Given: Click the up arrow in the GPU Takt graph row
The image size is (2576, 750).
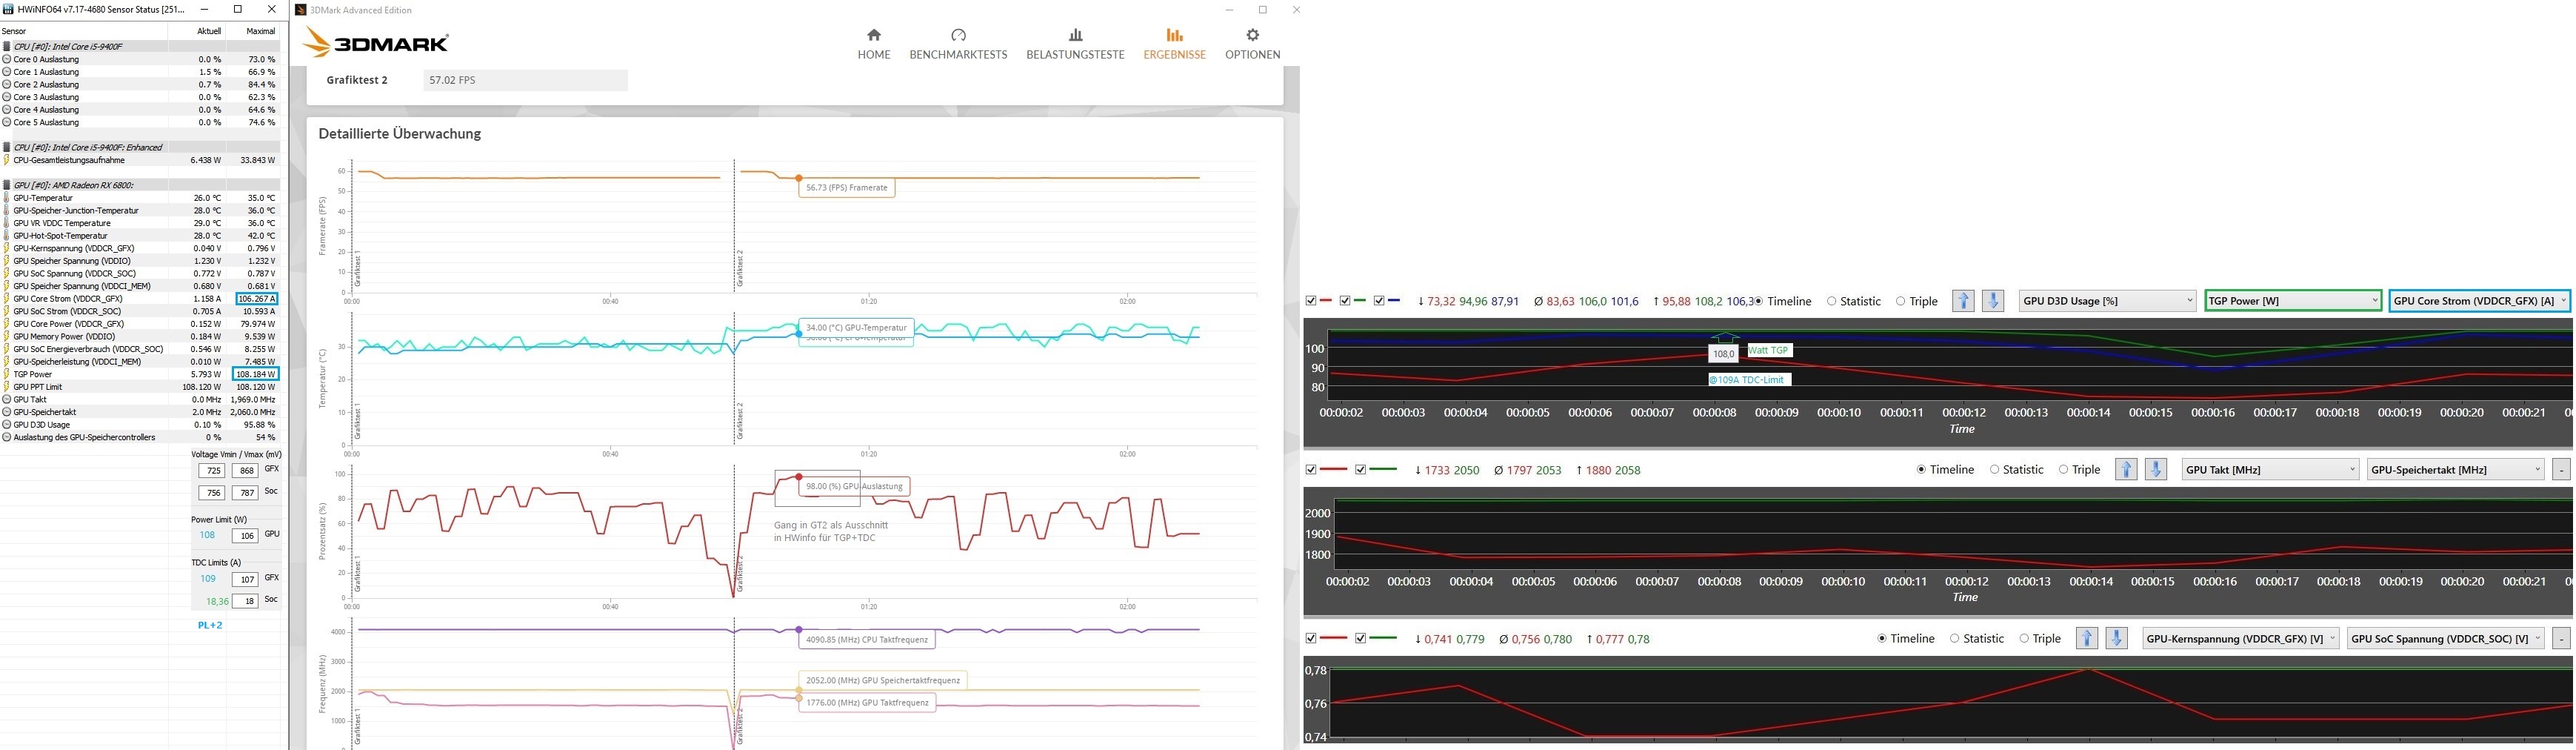Looking at the screenshot, I should 2126,470.
